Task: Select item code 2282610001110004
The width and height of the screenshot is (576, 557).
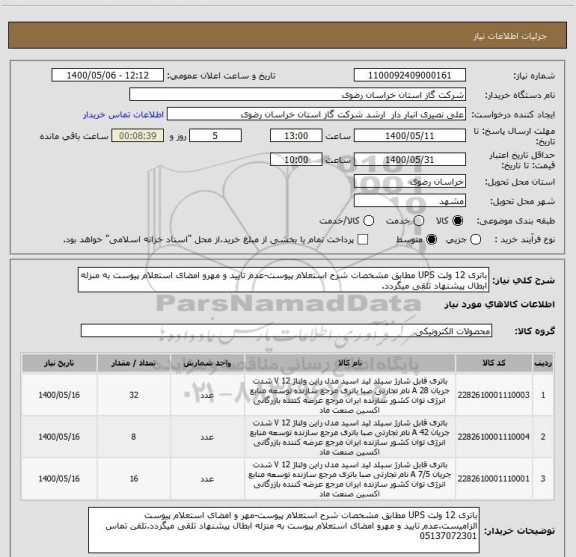Action: [x=493, y=437]
